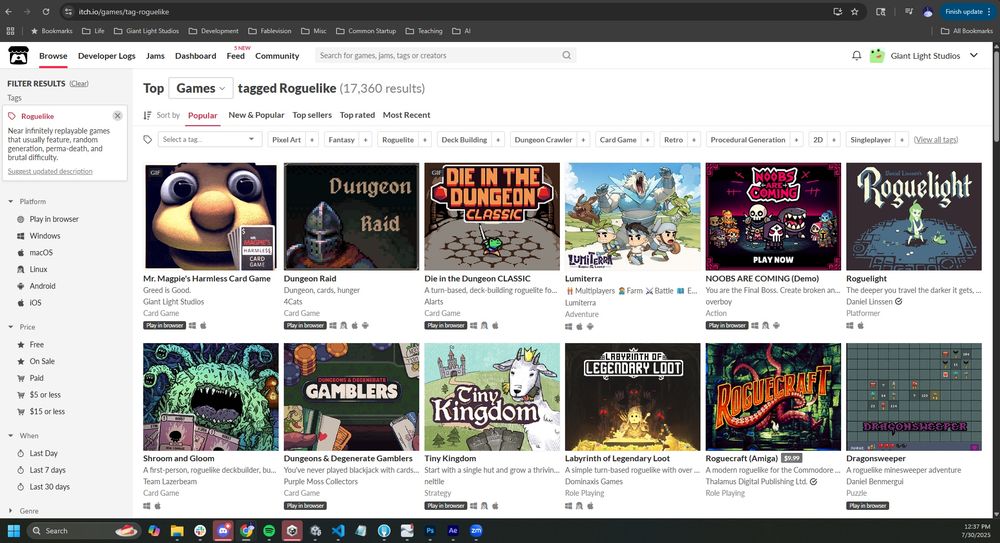Click the search magnifier icon
1000x543 pixels.
pos(566,56)
